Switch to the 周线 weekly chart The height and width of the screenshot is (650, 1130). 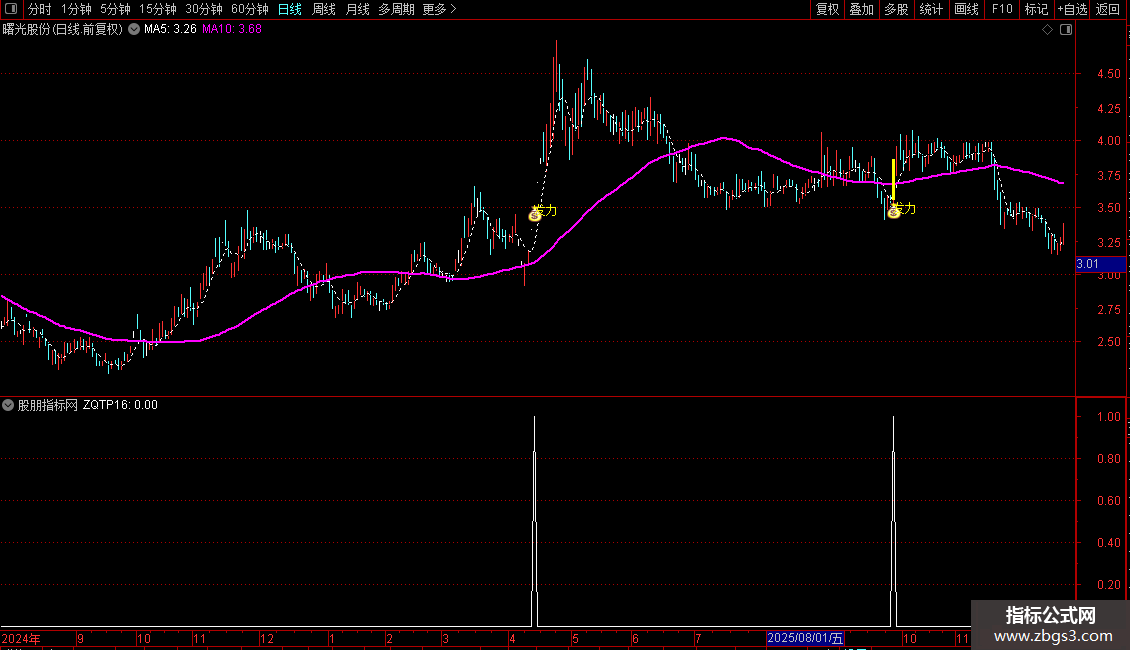[324, 9]
